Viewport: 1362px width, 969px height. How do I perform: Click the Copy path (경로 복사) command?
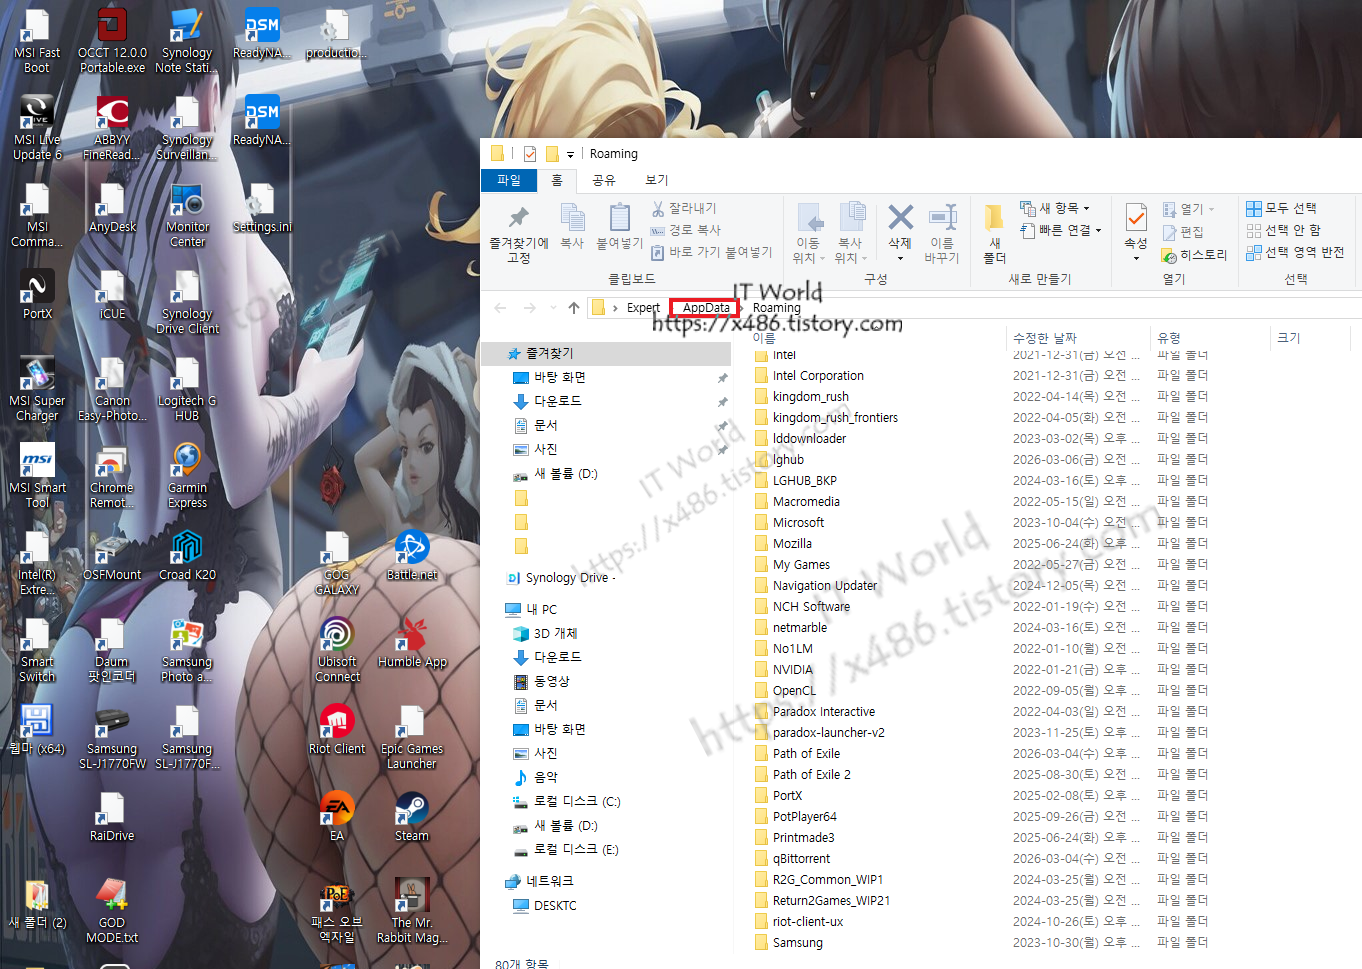pos(685,230)
